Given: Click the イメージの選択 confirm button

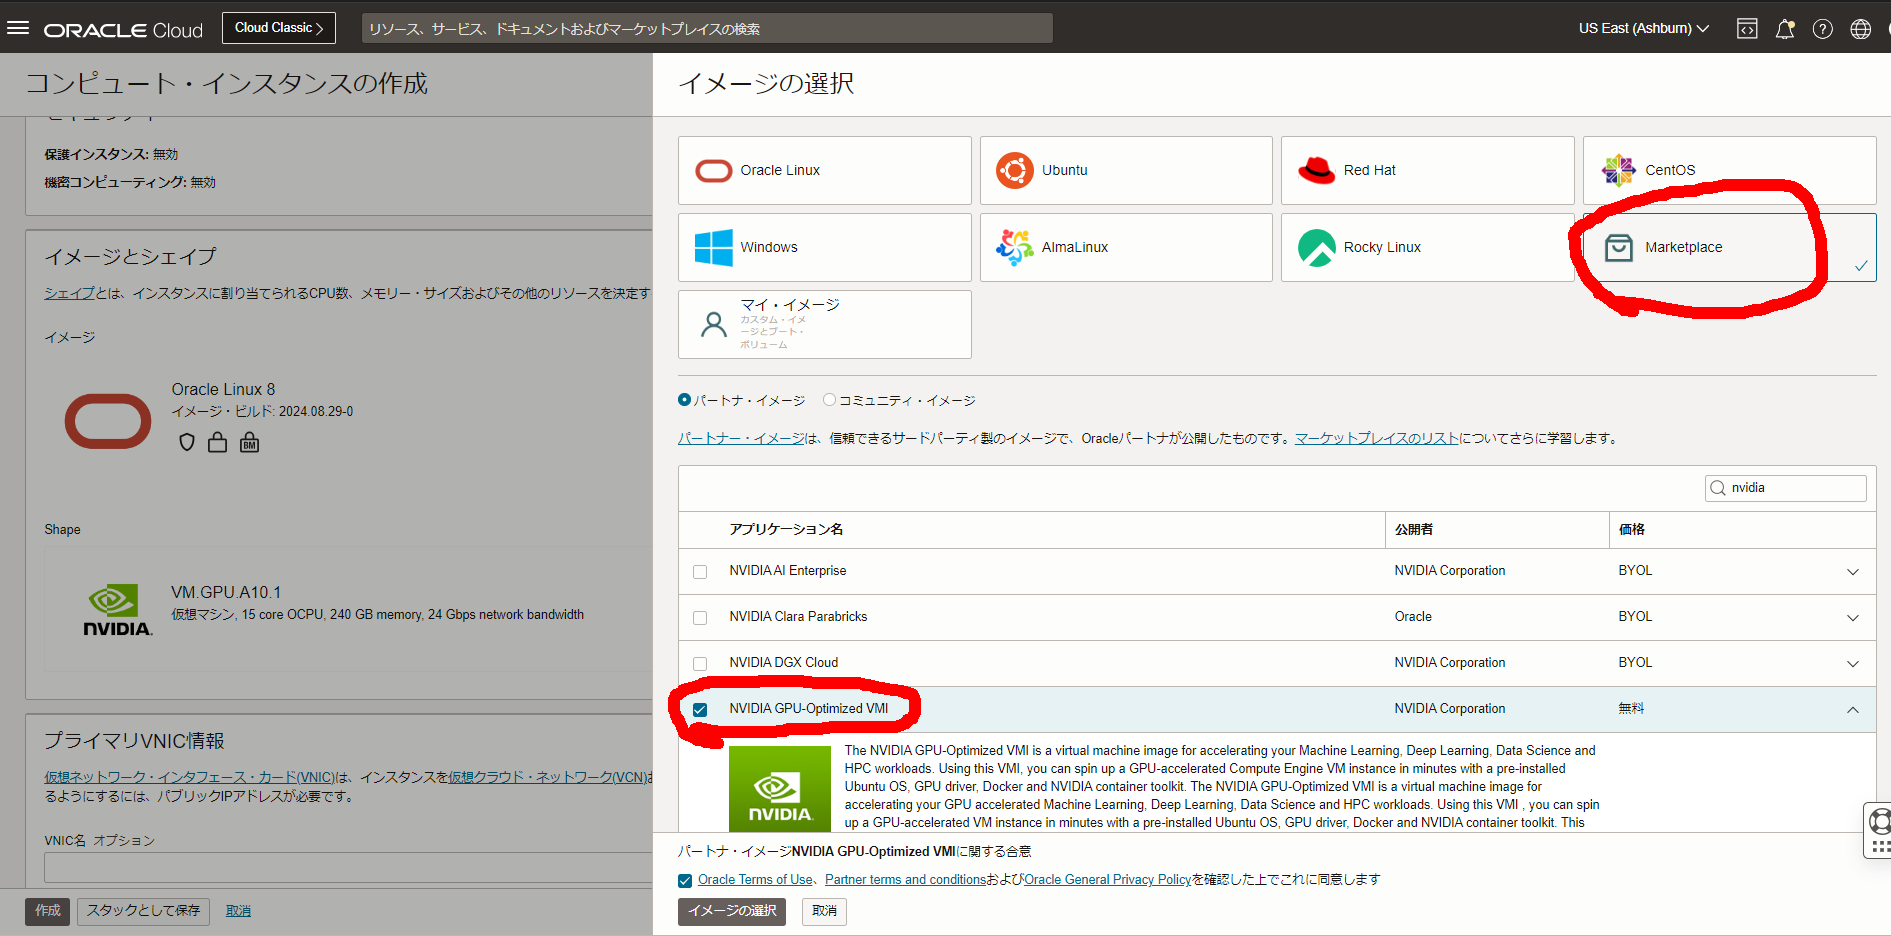Looking at the screenshot, I should (732, 911).
